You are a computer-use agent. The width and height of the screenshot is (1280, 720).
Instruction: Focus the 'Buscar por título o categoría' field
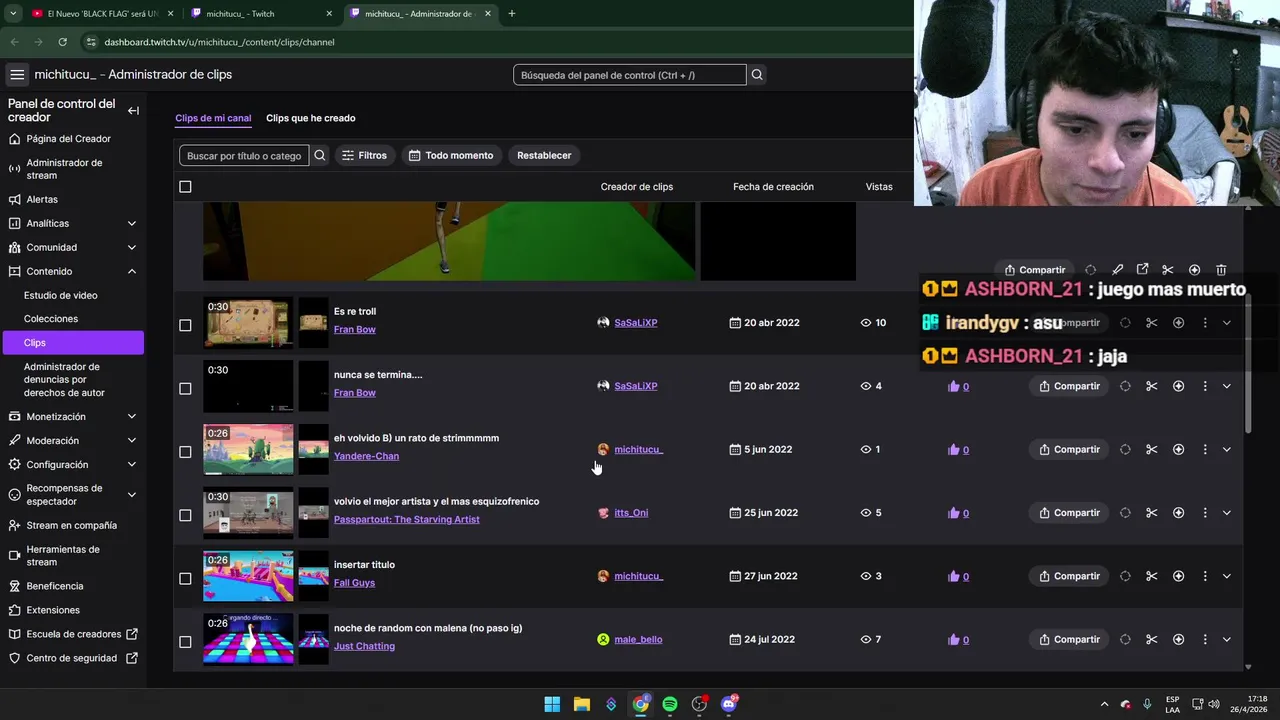244,155
